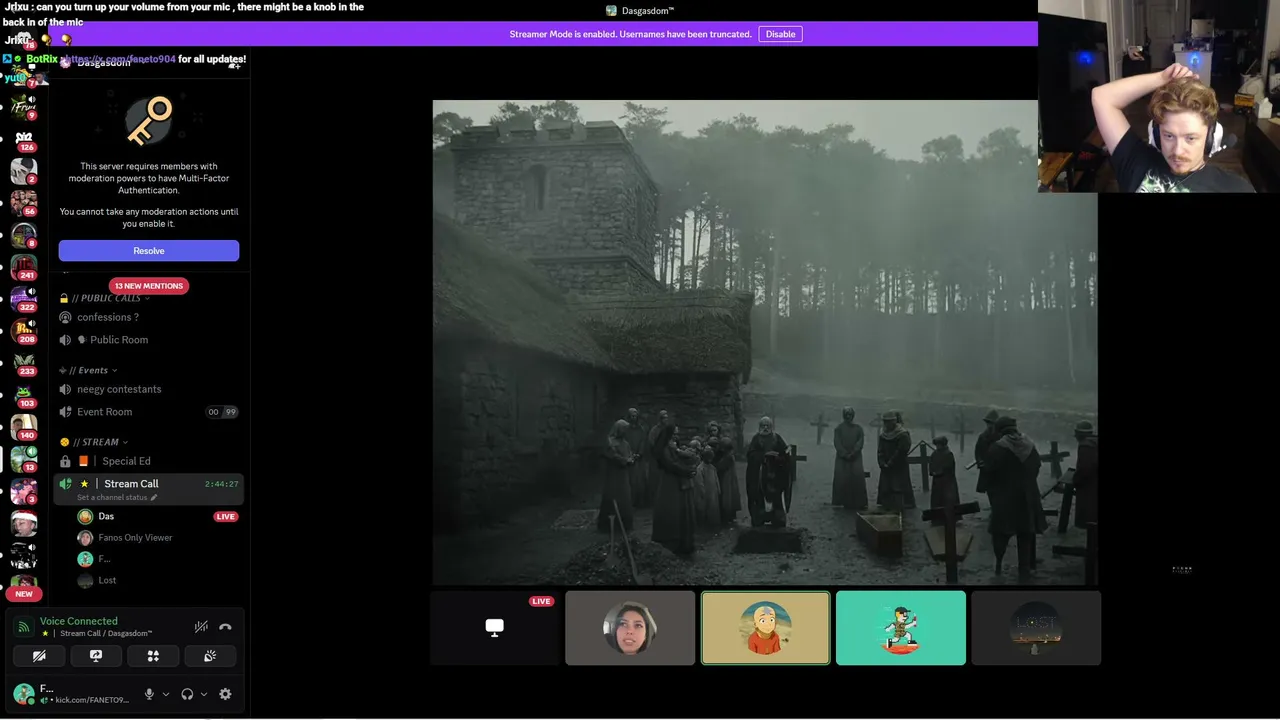Image resolution: width=1280 pixels, height=720 pixels.
Task: Share your screen
Action: 96,656
